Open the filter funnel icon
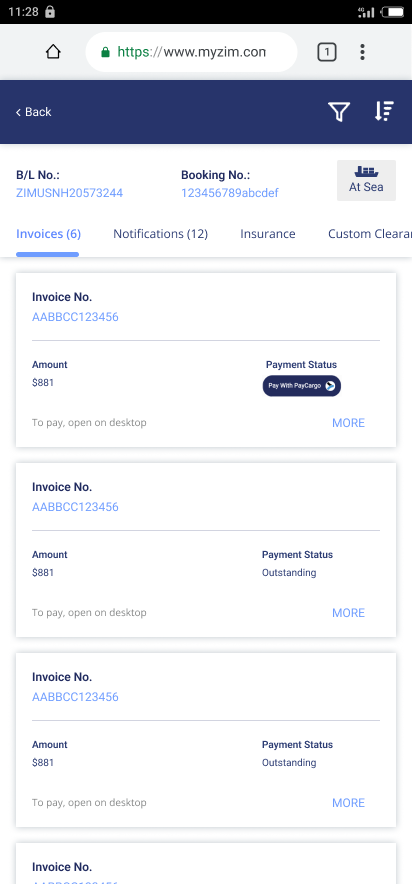Image resolution: width=412 pixels, height=884 pixels. [x=339, y=112]
